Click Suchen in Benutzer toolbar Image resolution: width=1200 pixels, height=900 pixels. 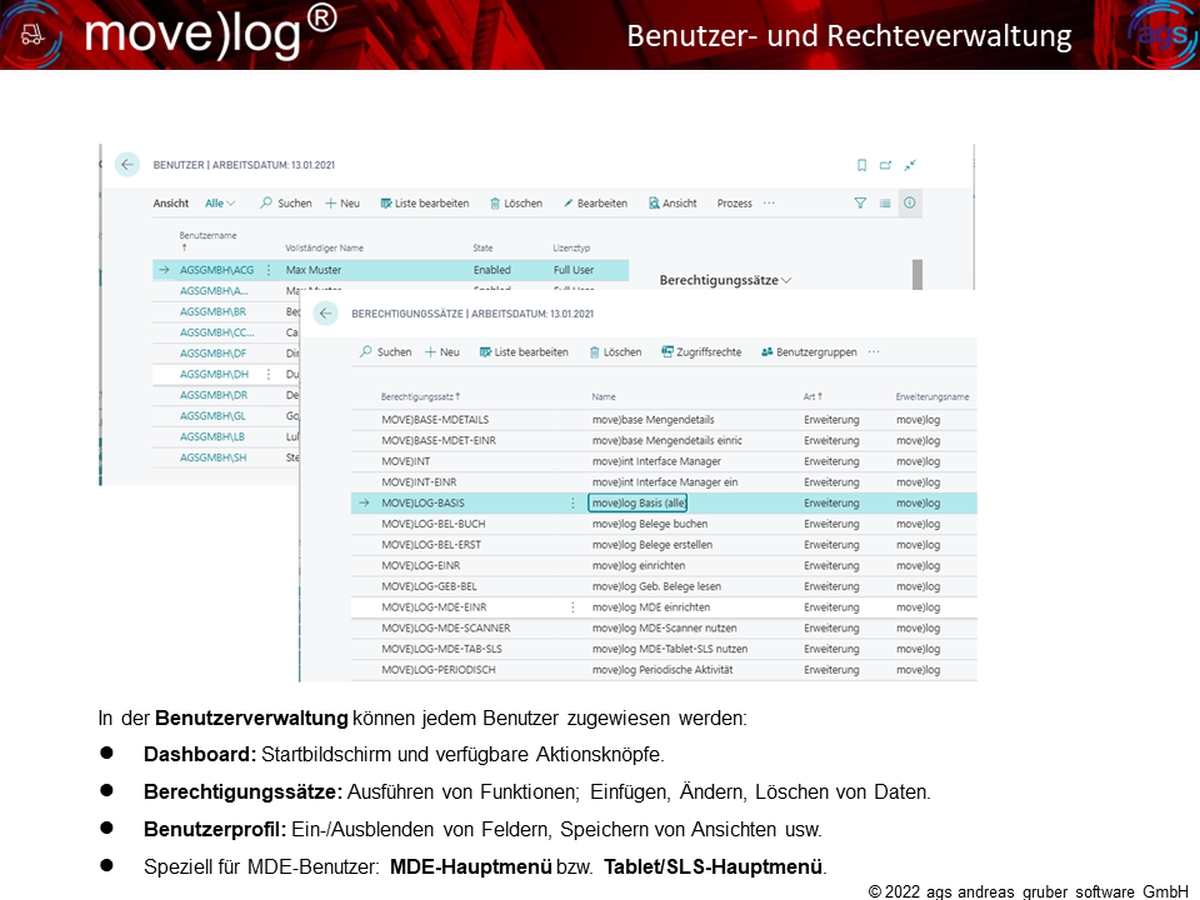pos(286,203)
